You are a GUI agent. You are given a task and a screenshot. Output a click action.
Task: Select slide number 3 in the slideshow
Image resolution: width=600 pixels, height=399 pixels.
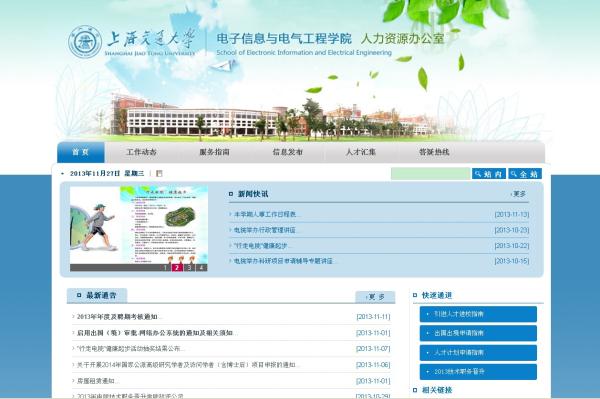189,267
